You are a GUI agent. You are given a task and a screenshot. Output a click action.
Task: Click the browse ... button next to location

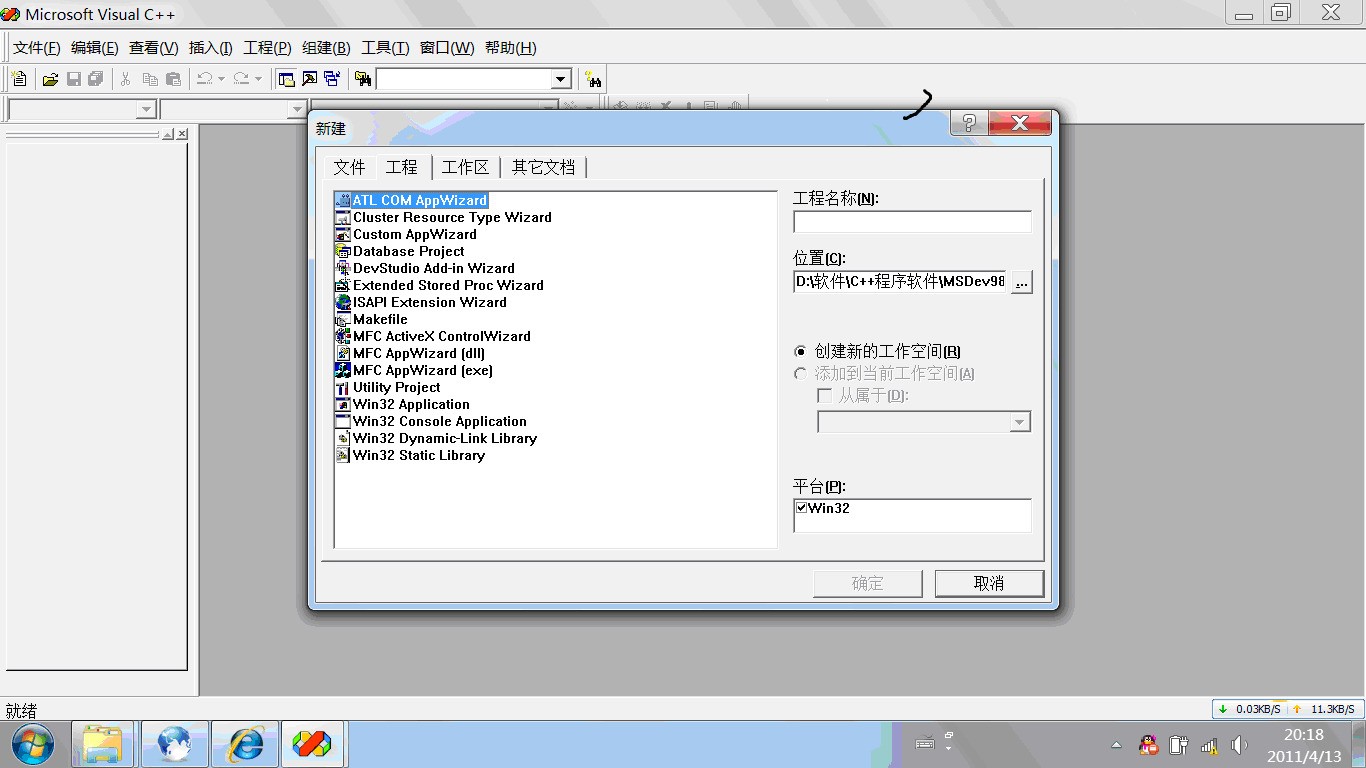1021,282
